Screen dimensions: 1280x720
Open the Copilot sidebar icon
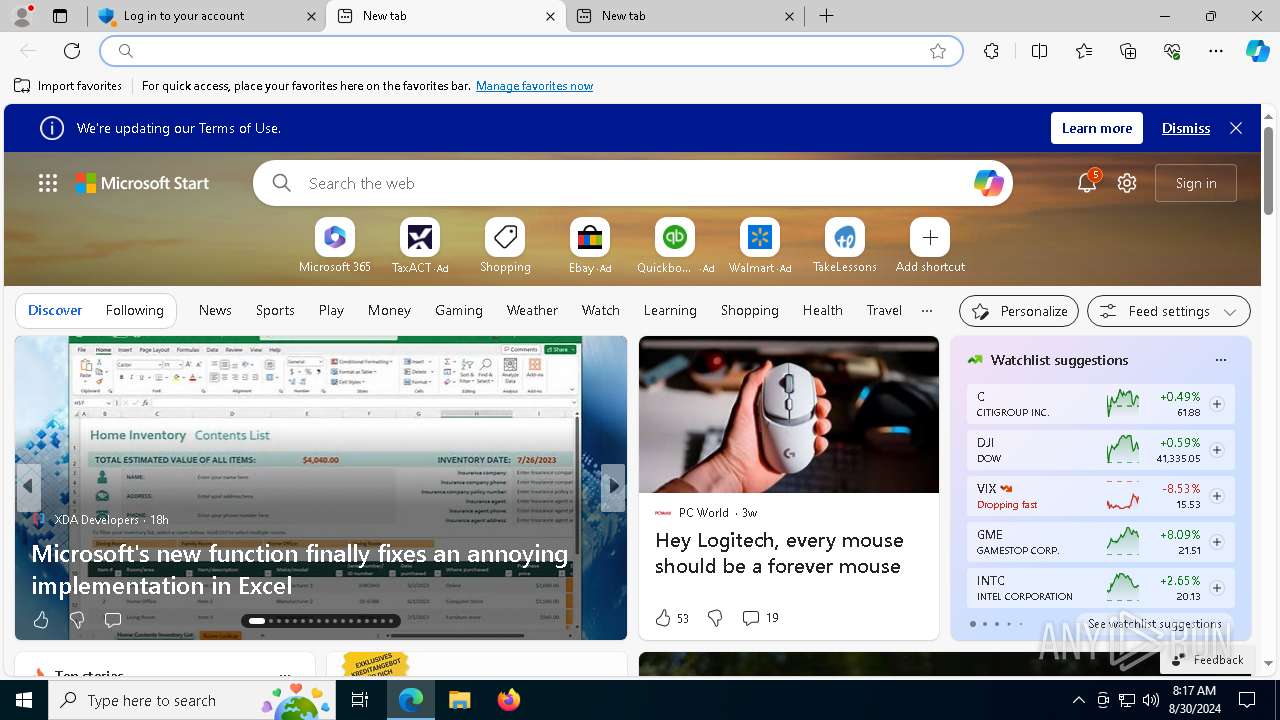click(1257, 51)
